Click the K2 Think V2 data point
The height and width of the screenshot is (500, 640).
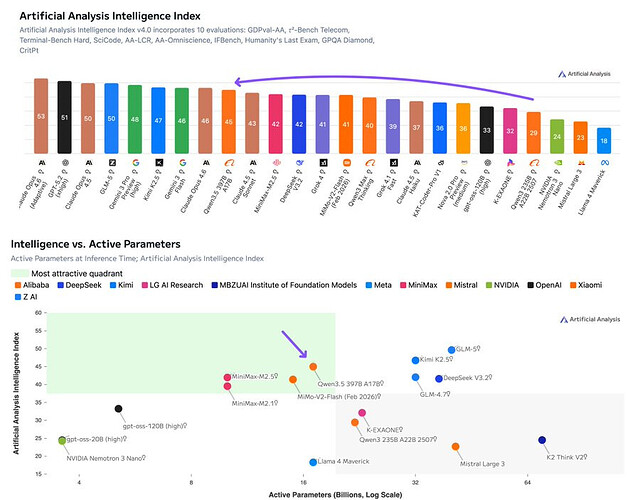pos(542,440)
